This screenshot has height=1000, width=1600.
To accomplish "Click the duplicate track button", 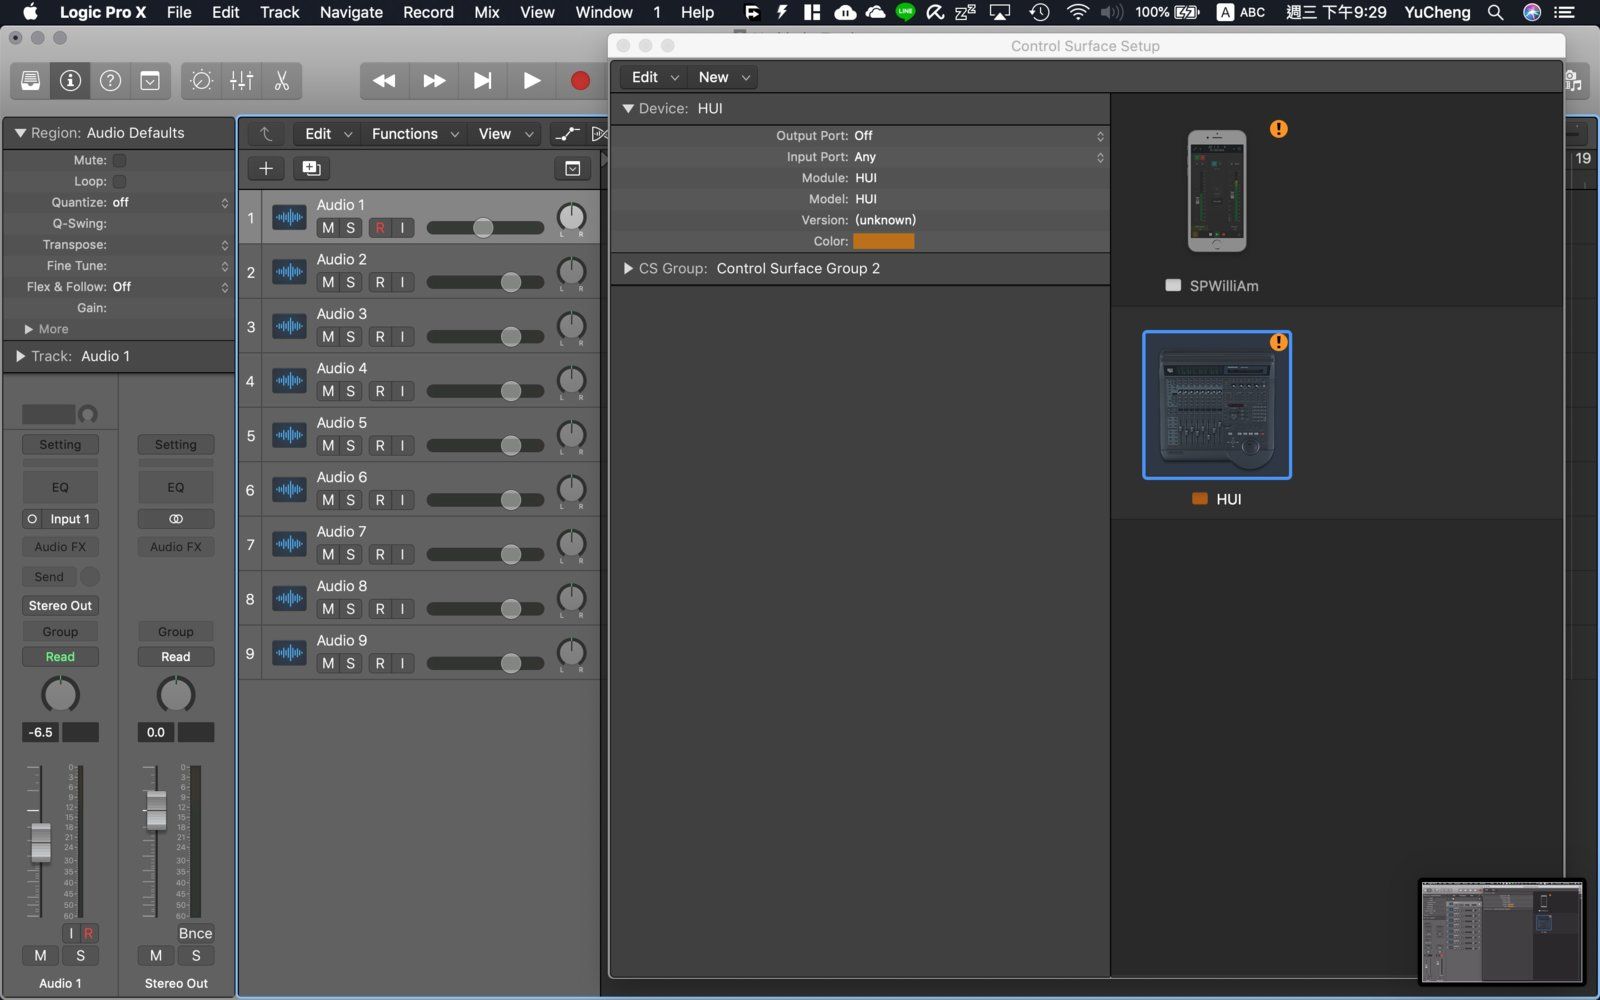I will click(x=311, y=168).
